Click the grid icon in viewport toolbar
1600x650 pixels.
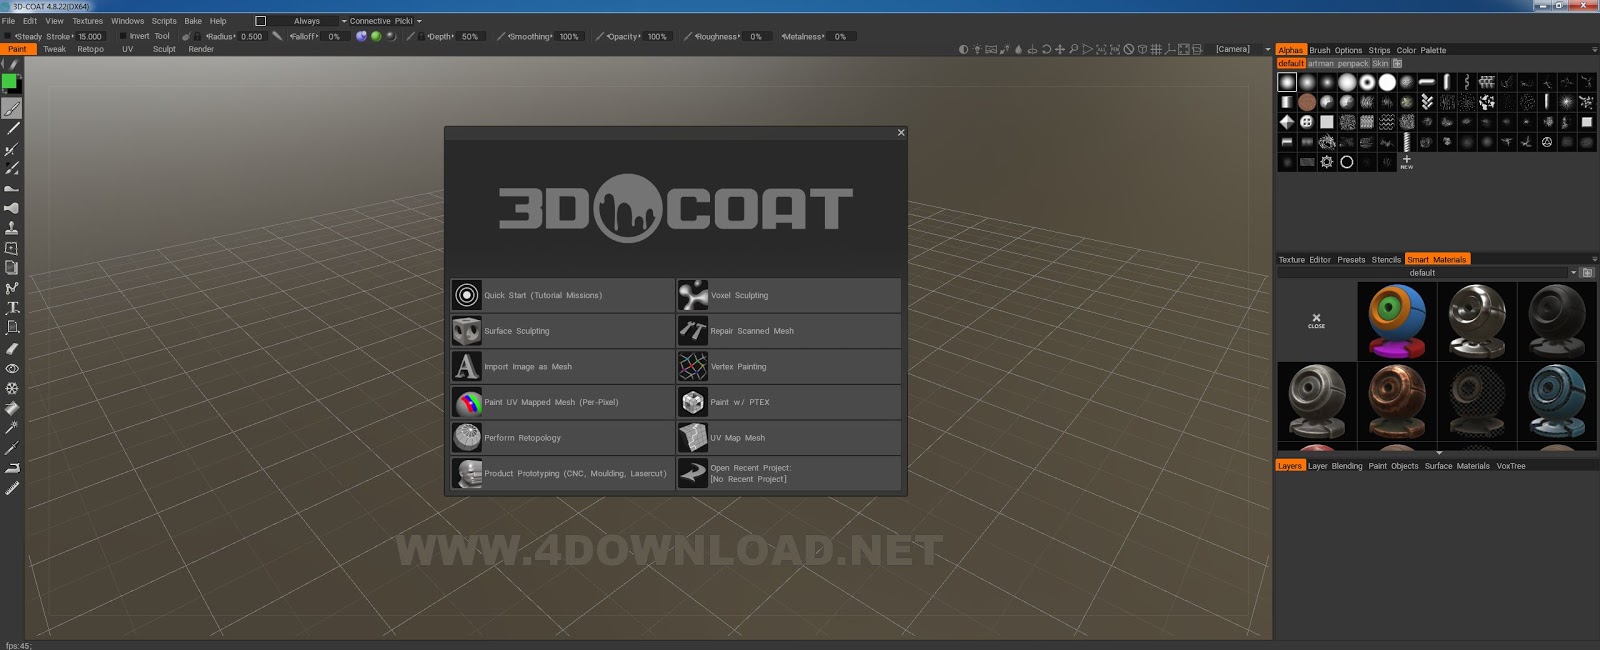click(x=1156, y=49)
